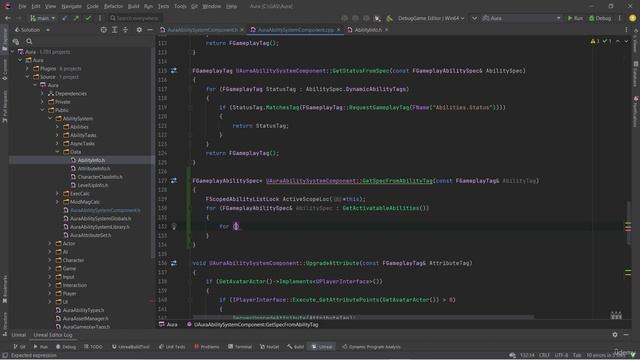Switch to Unreal Editor Log tab
The width and height of the screenshot is (640, 360).
tap(53, 335)
